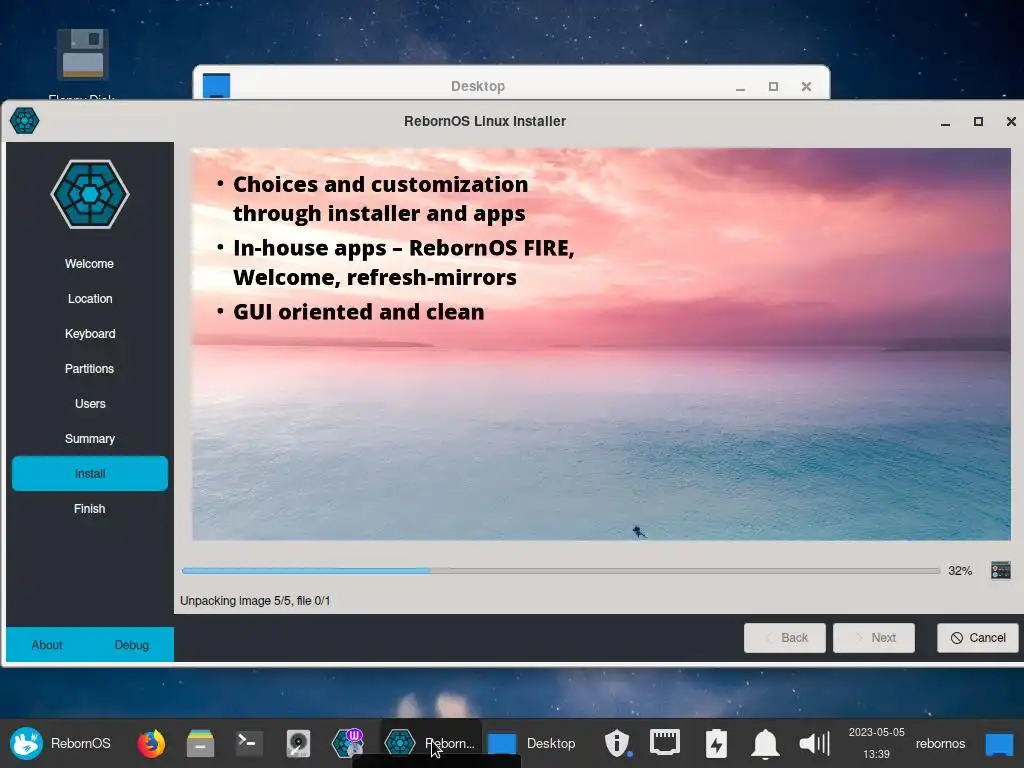Click the disabled Next button
The image size is (1024, 768).
[873, 637]
